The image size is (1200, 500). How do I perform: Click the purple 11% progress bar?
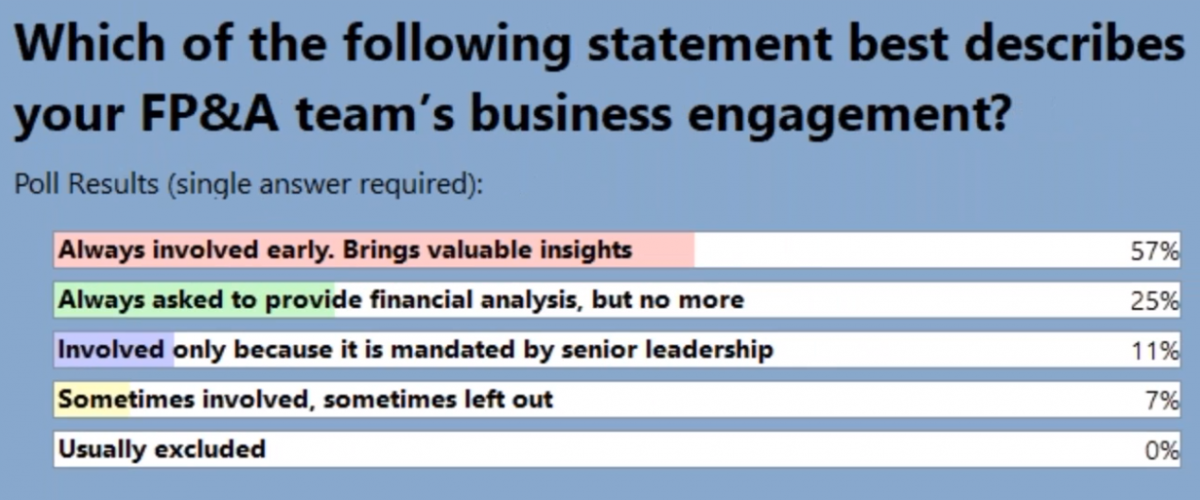tap(114, 350)
